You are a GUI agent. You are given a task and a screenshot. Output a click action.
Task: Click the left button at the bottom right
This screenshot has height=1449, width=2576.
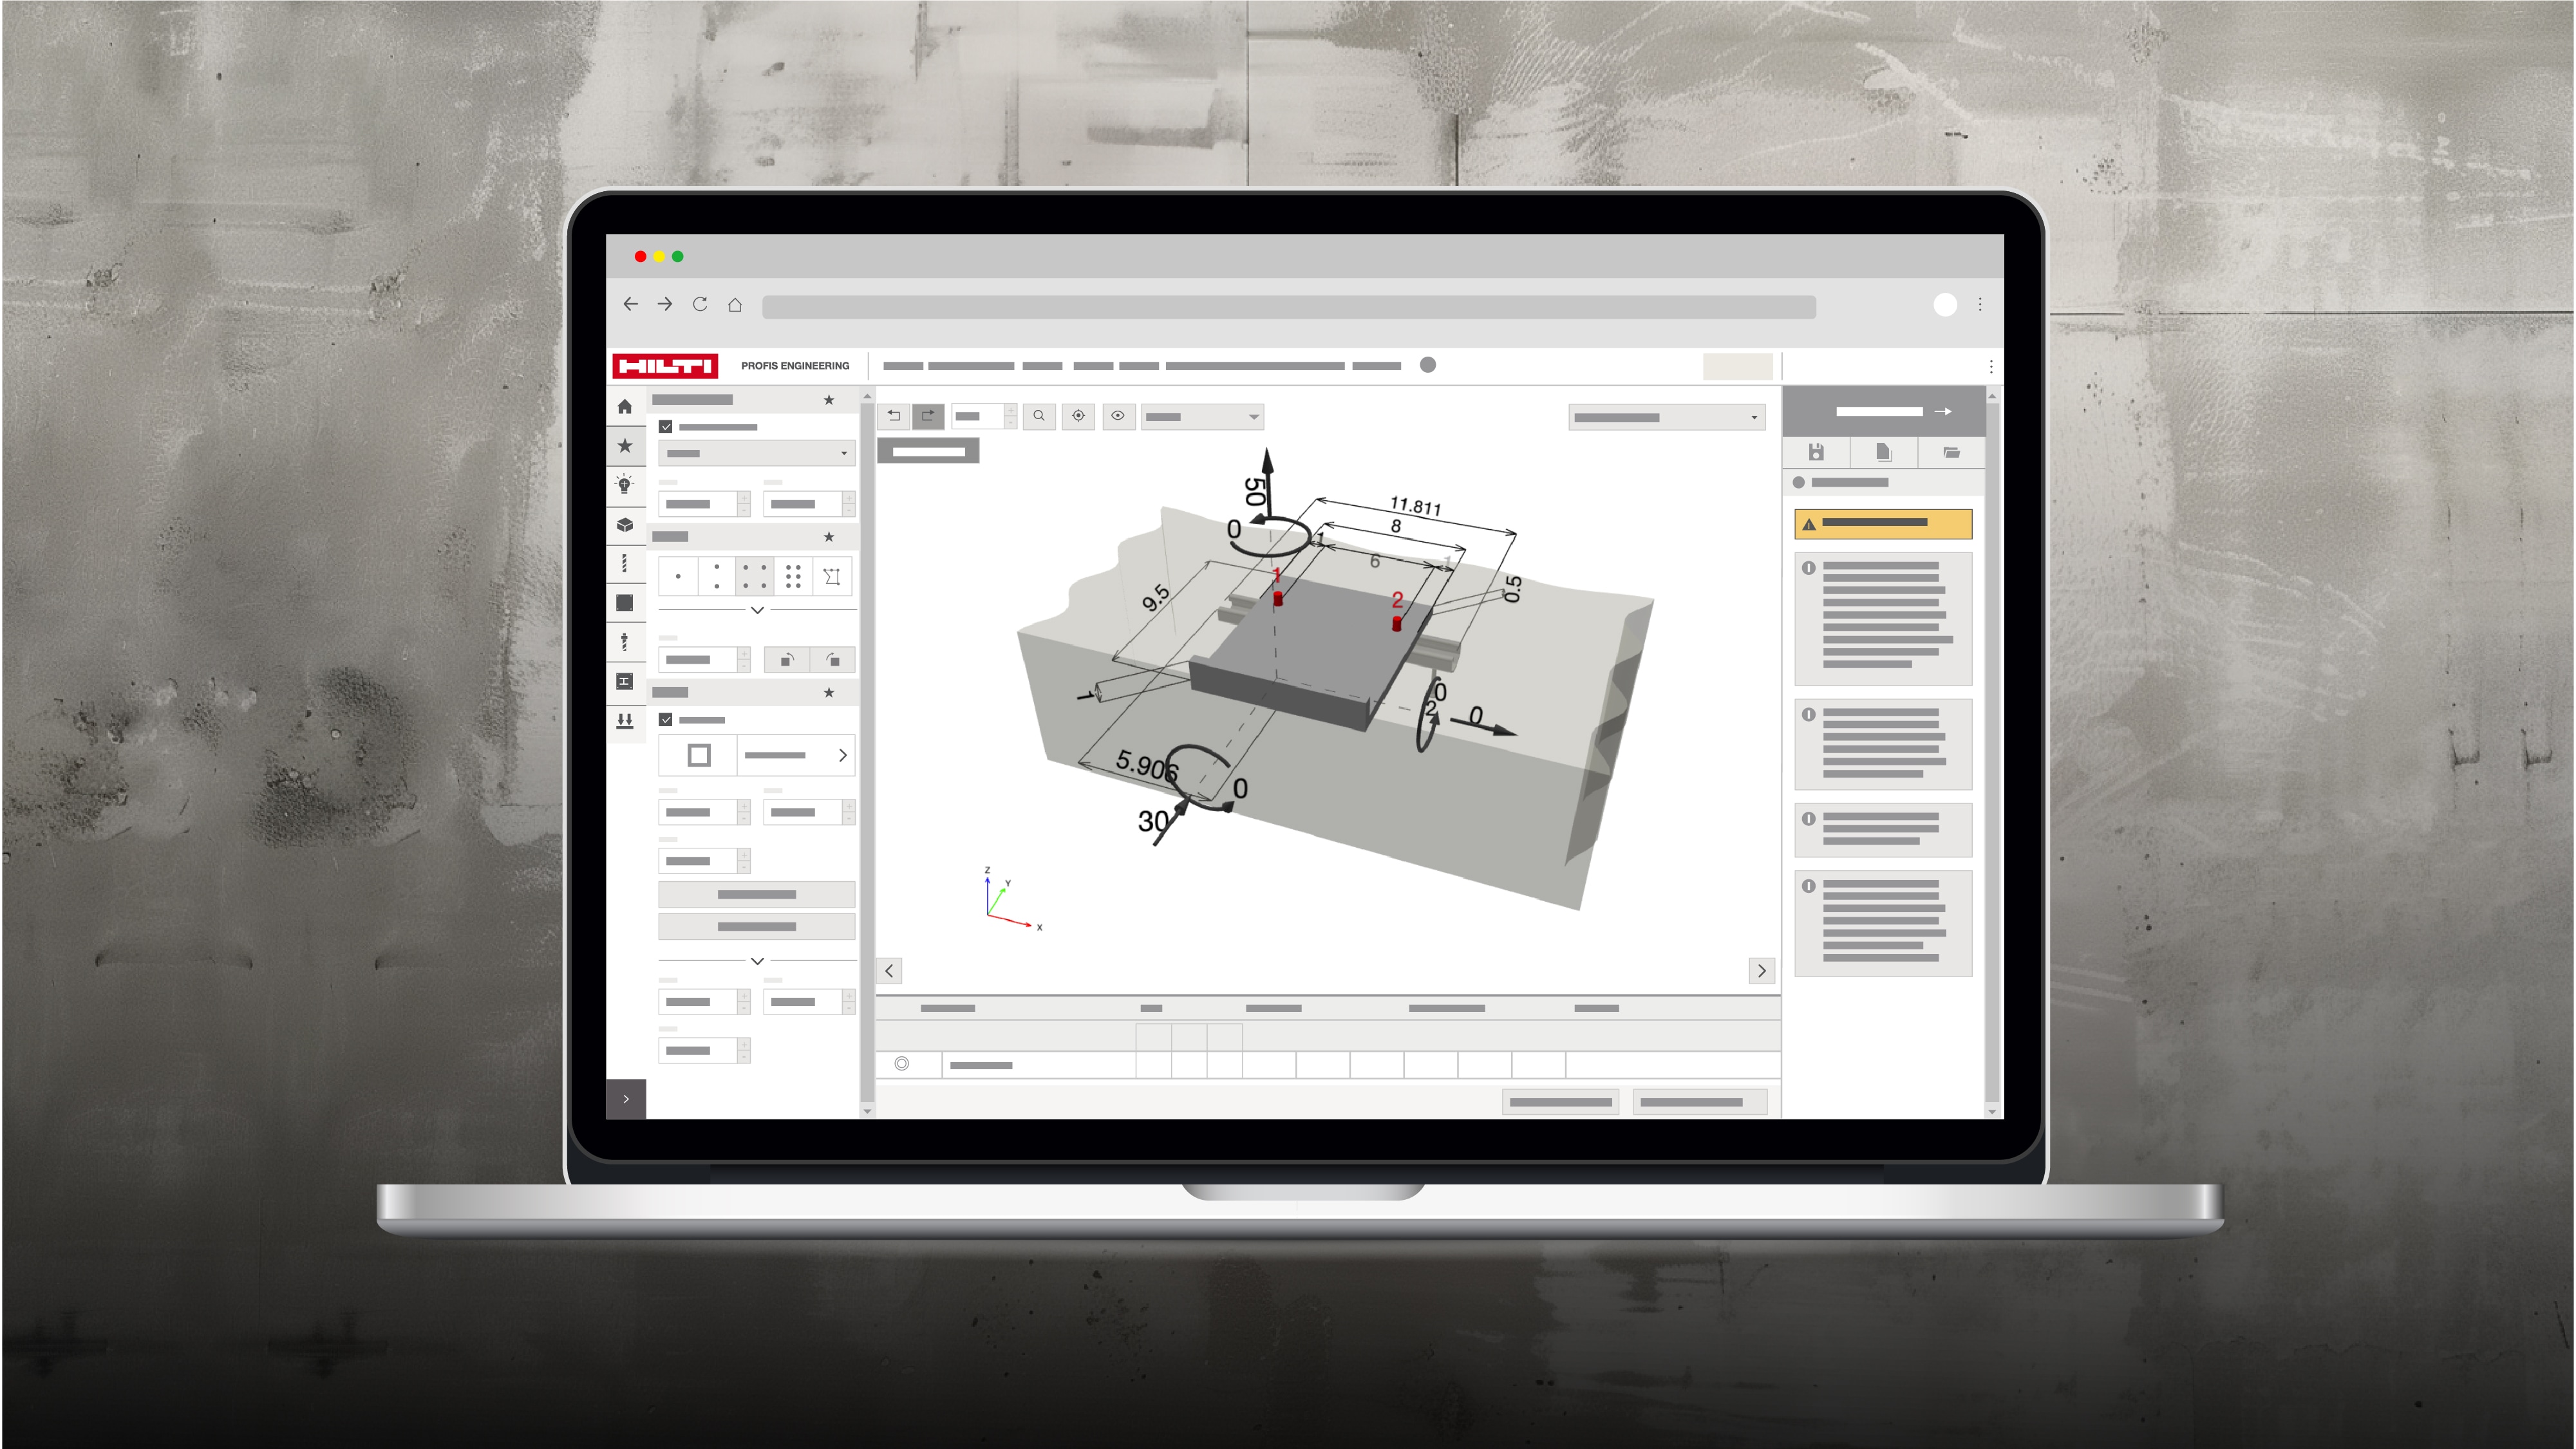(x=1561, y=1102)
